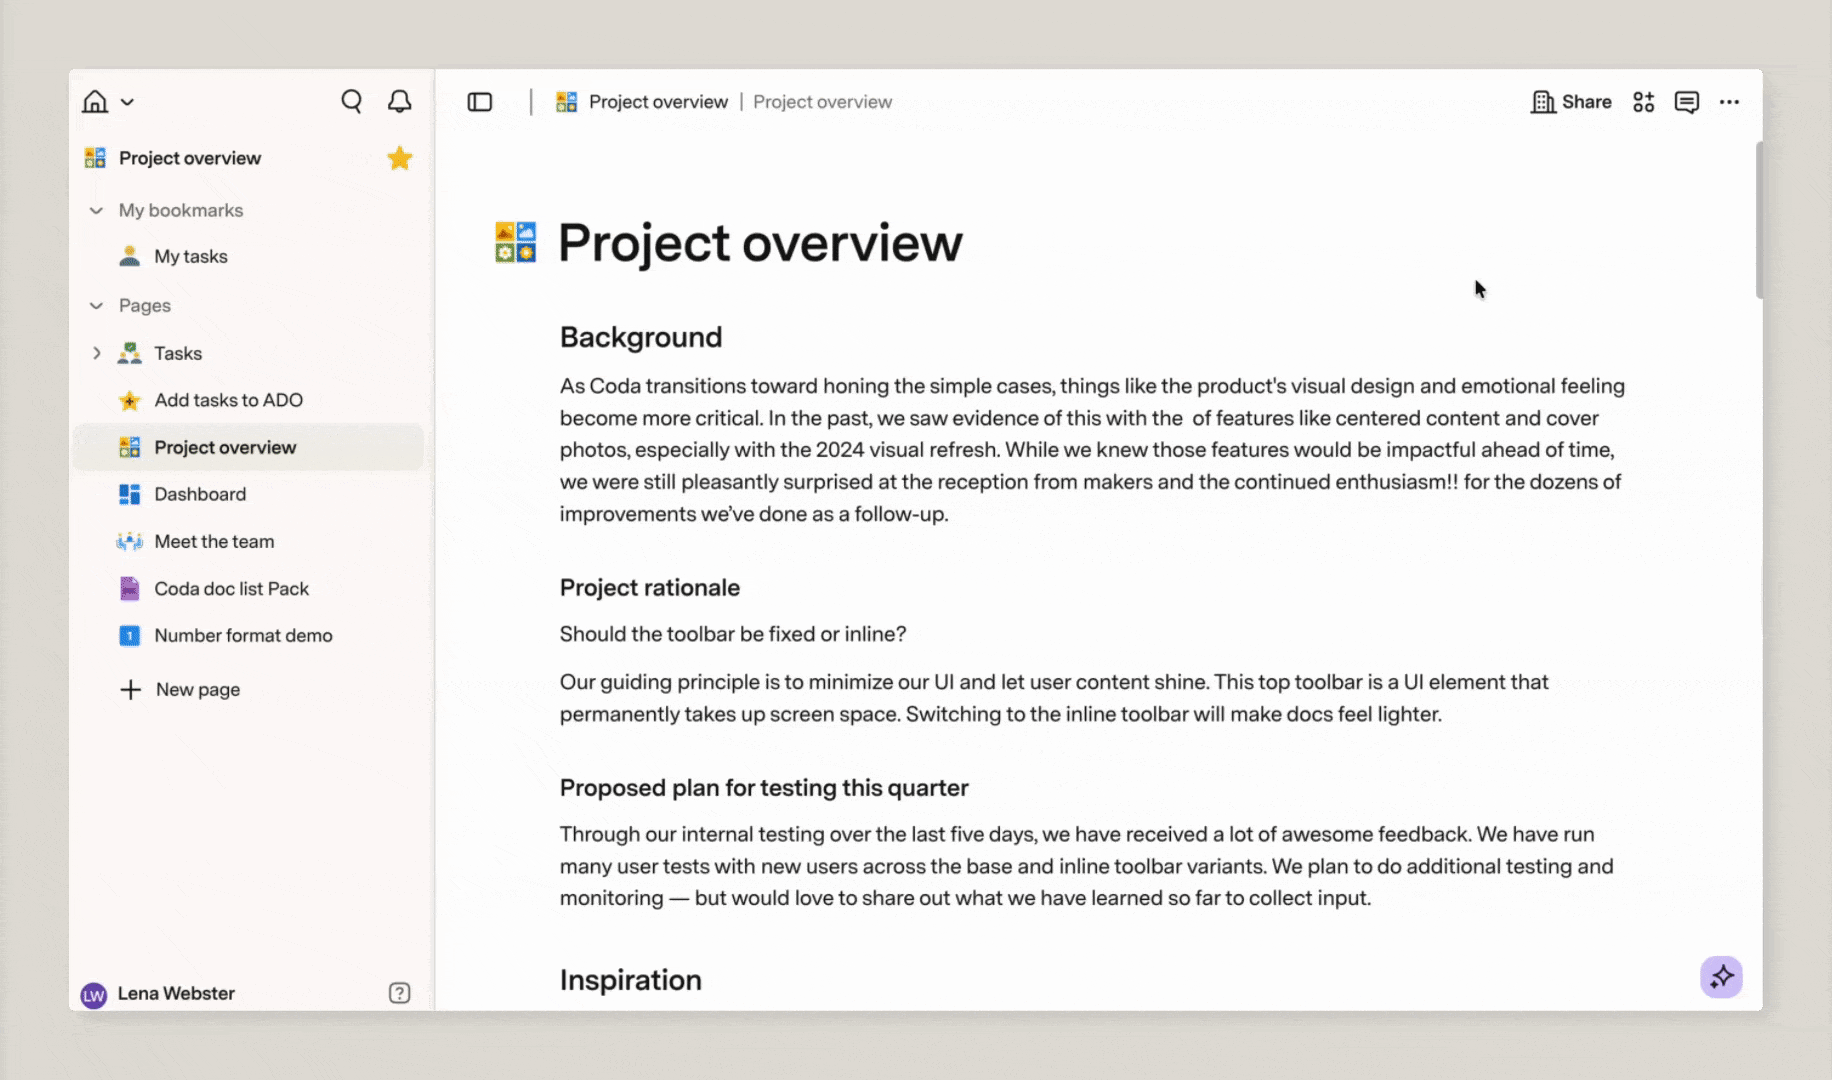The width and height of the screenshot is (1832, 1080).
Task: Click Project overview doc breadcrumb
Action: click(658, 102)
